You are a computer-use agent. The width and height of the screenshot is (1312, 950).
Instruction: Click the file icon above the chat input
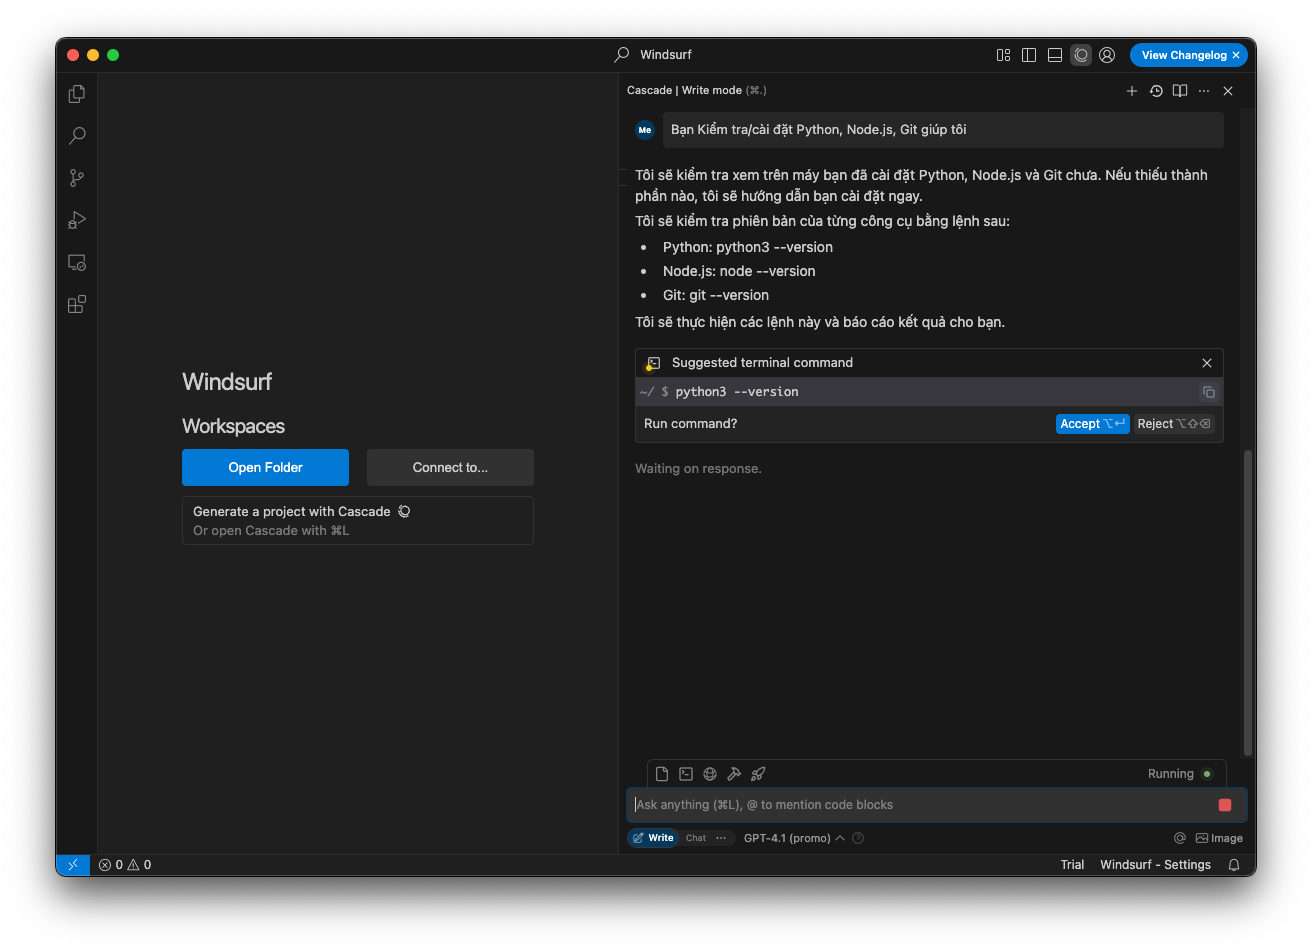tap(662, 774)
